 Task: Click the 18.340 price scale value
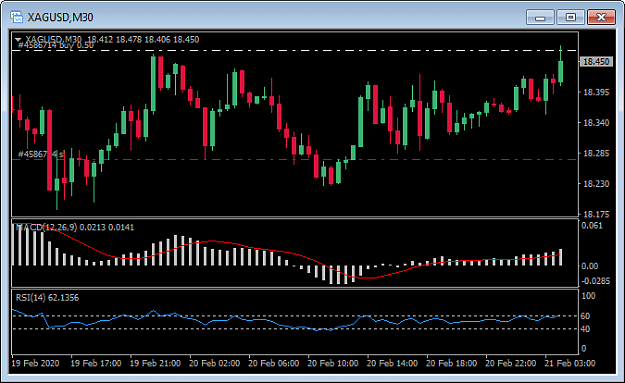click(x=596, y=123)
